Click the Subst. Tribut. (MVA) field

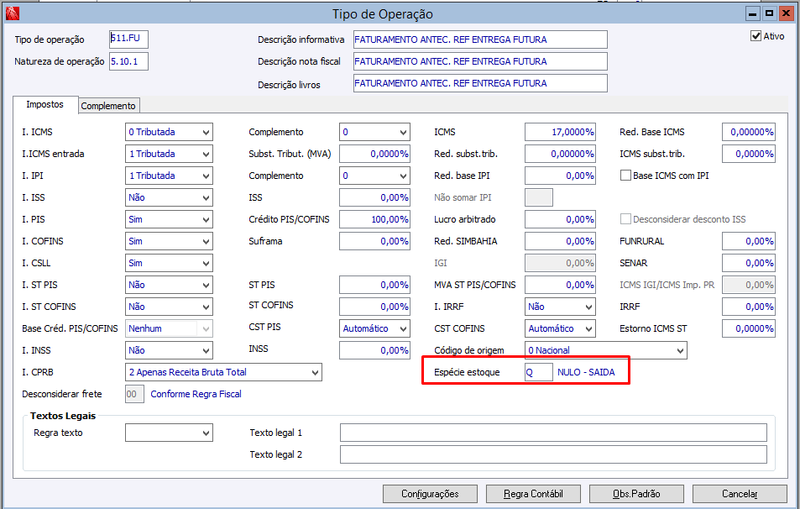point(374,154)
